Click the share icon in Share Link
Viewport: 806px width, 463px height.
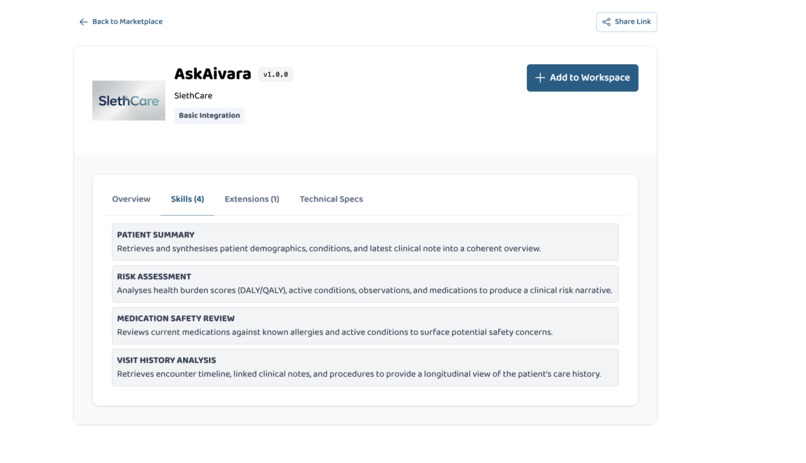pos(607,22)
